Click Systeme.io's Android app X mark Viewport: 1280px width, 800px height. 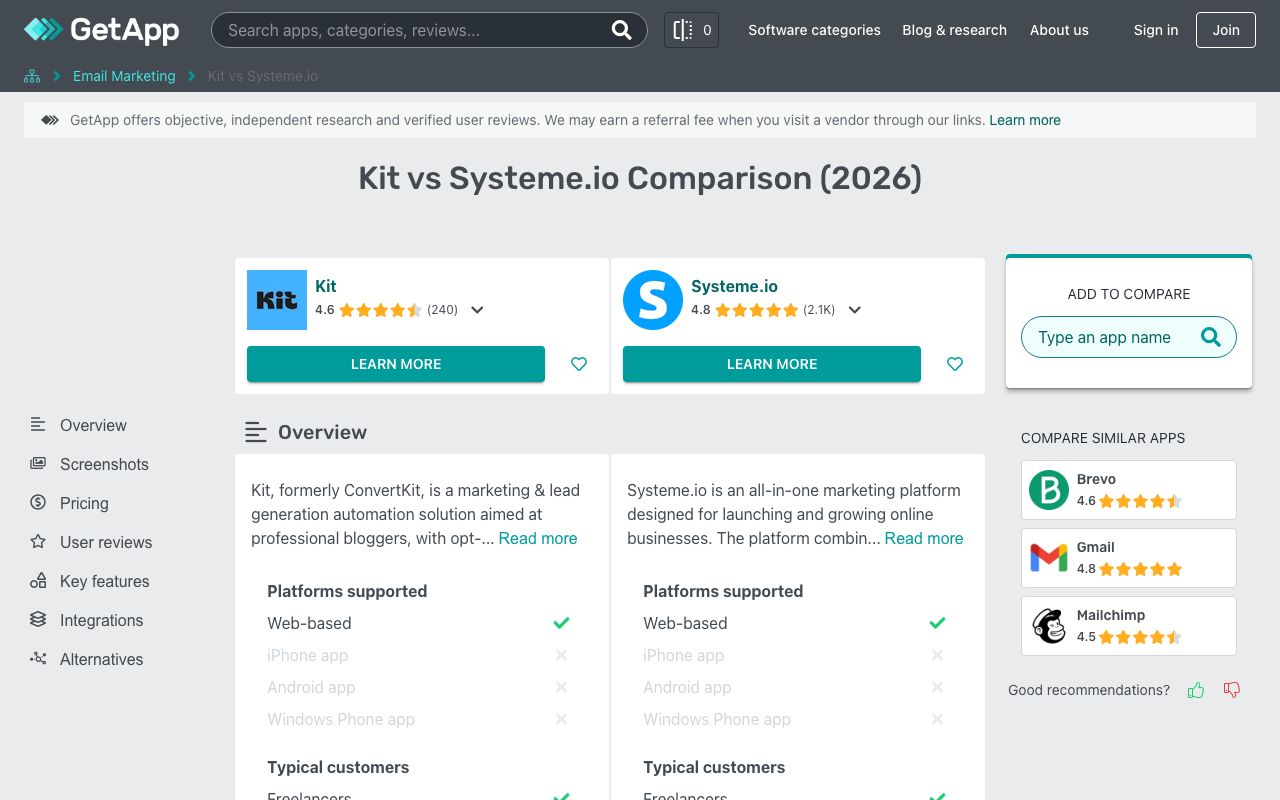click(x=938, y=687)
